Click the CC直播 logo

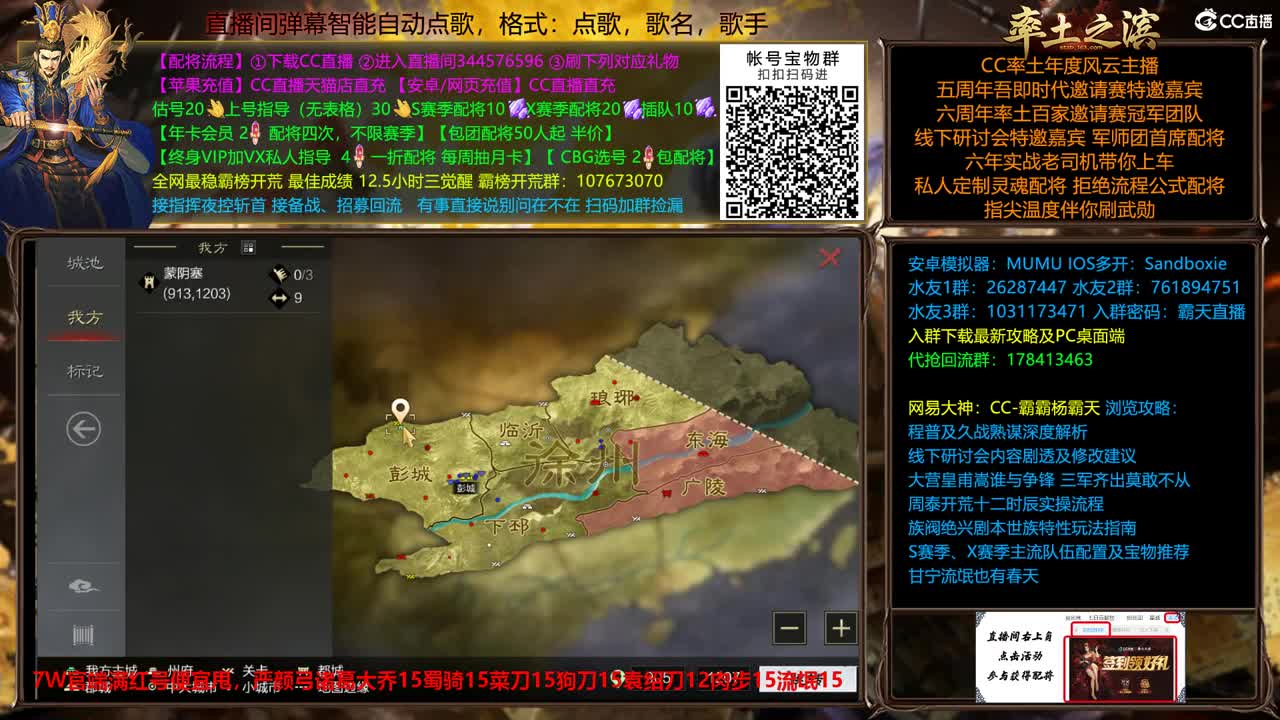1234,21
